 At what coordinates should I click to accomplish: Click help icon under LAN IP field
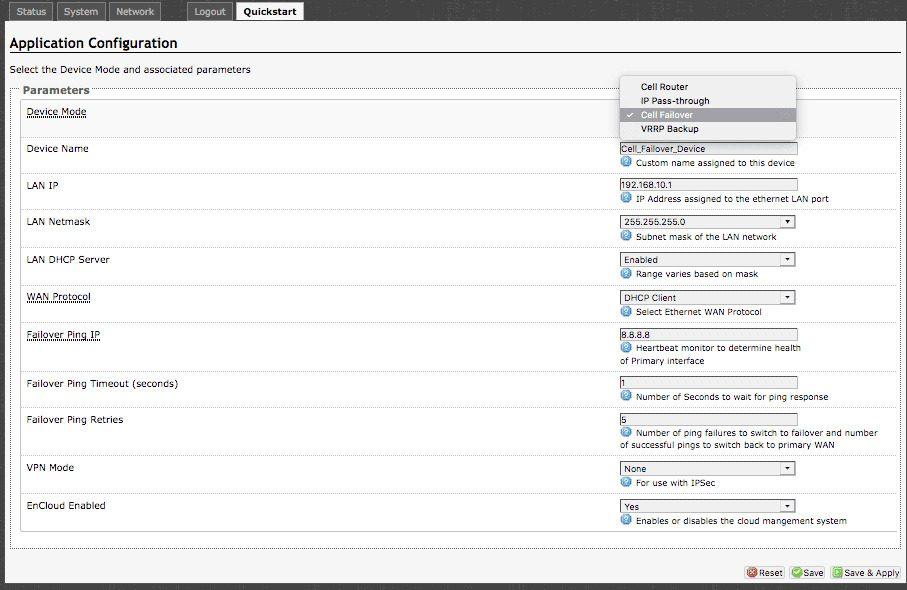pos(626,198)
